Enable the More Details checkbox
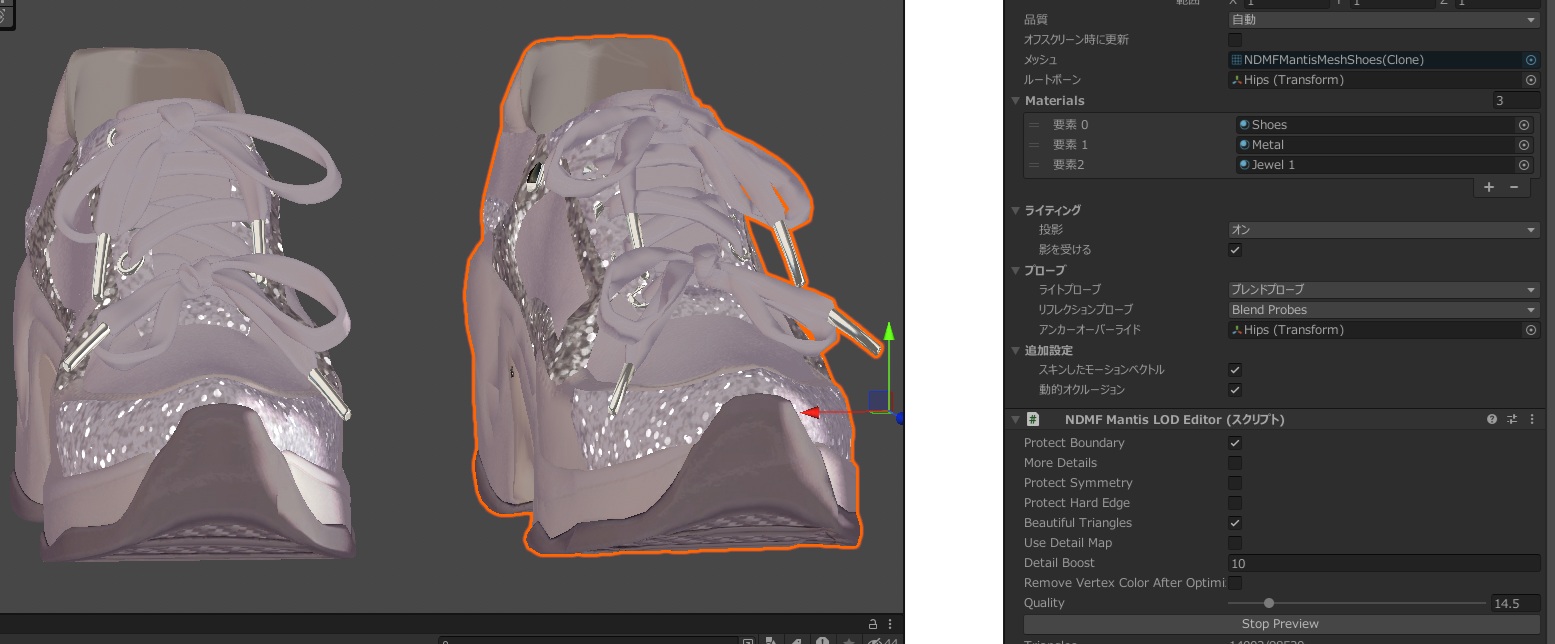Image resolution: width=1555 pixels, height=644 pixels. [1235, 463]
